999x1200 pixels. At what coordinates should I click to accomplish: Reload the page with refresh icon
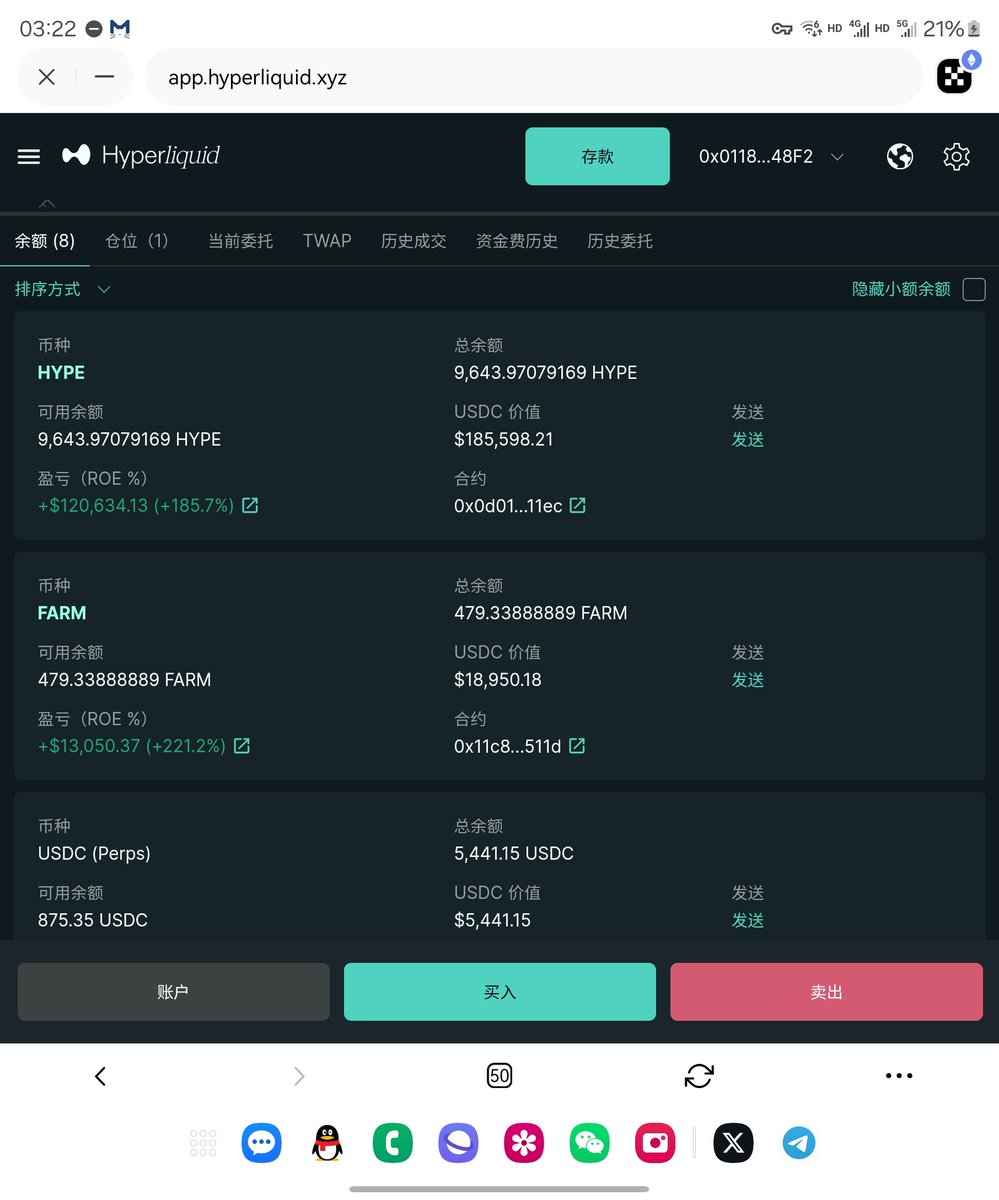699,1076
